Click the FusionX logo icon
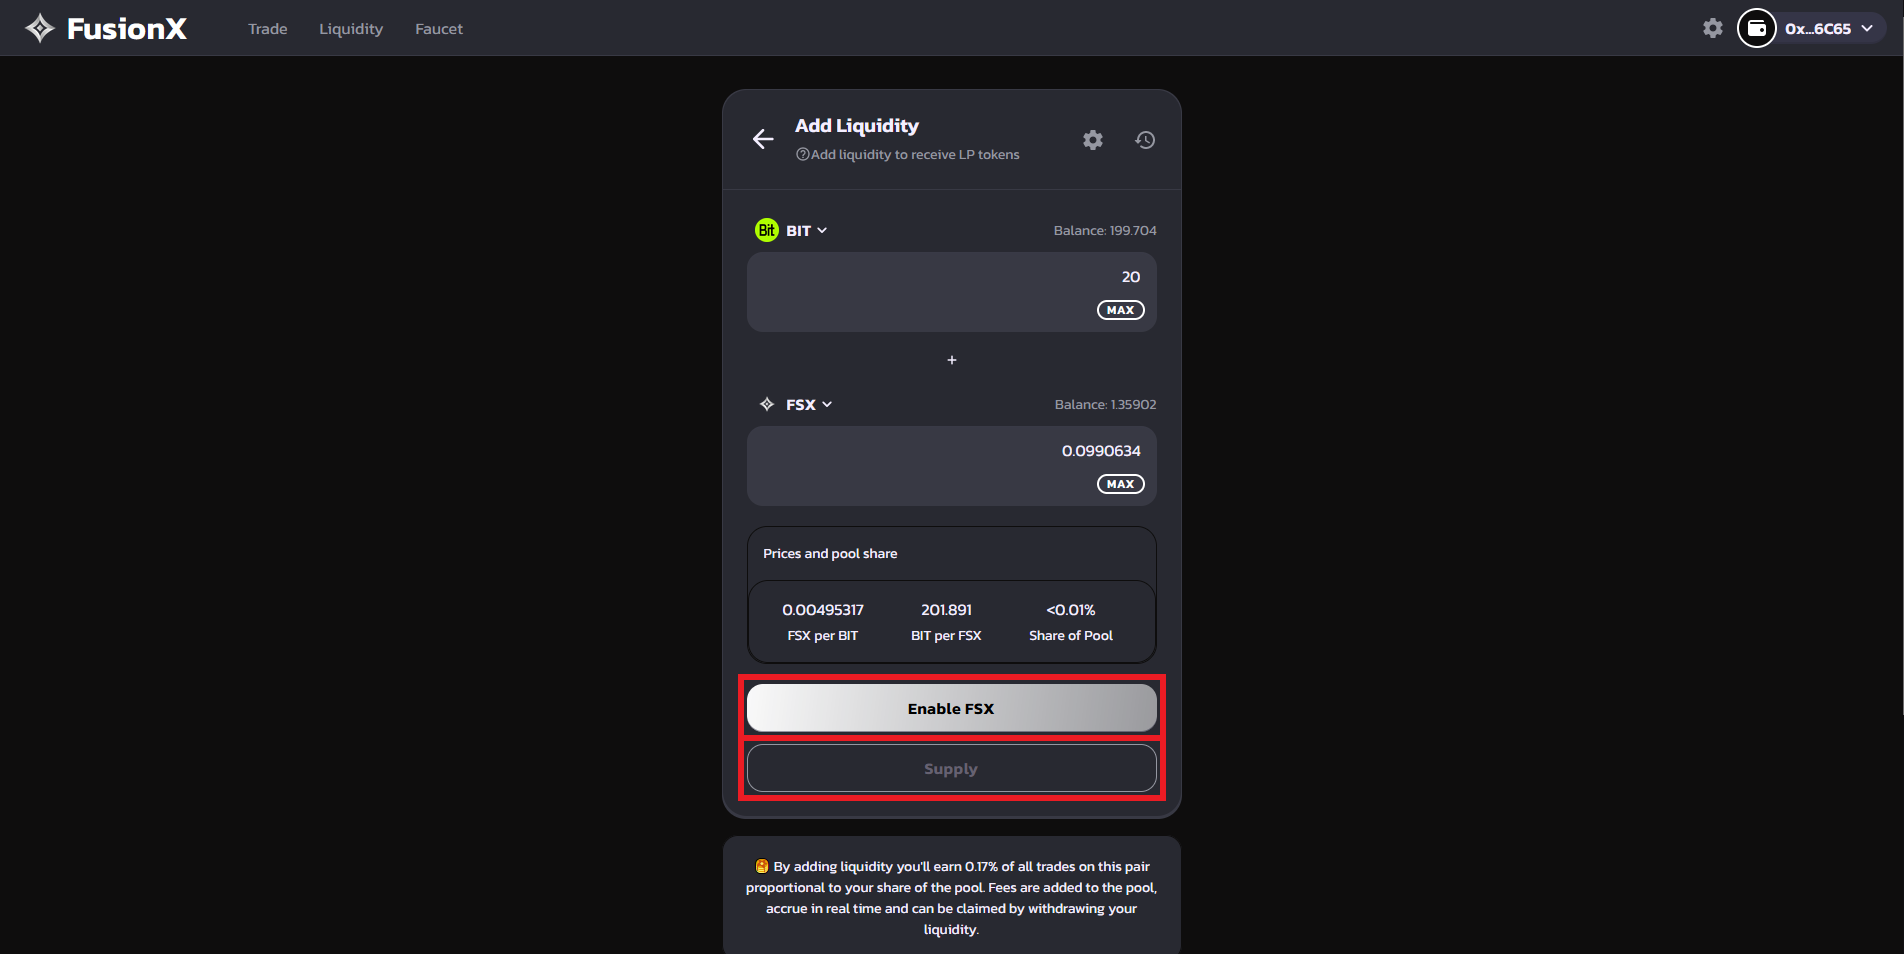The image size is (1904, 954). (40, 28)
